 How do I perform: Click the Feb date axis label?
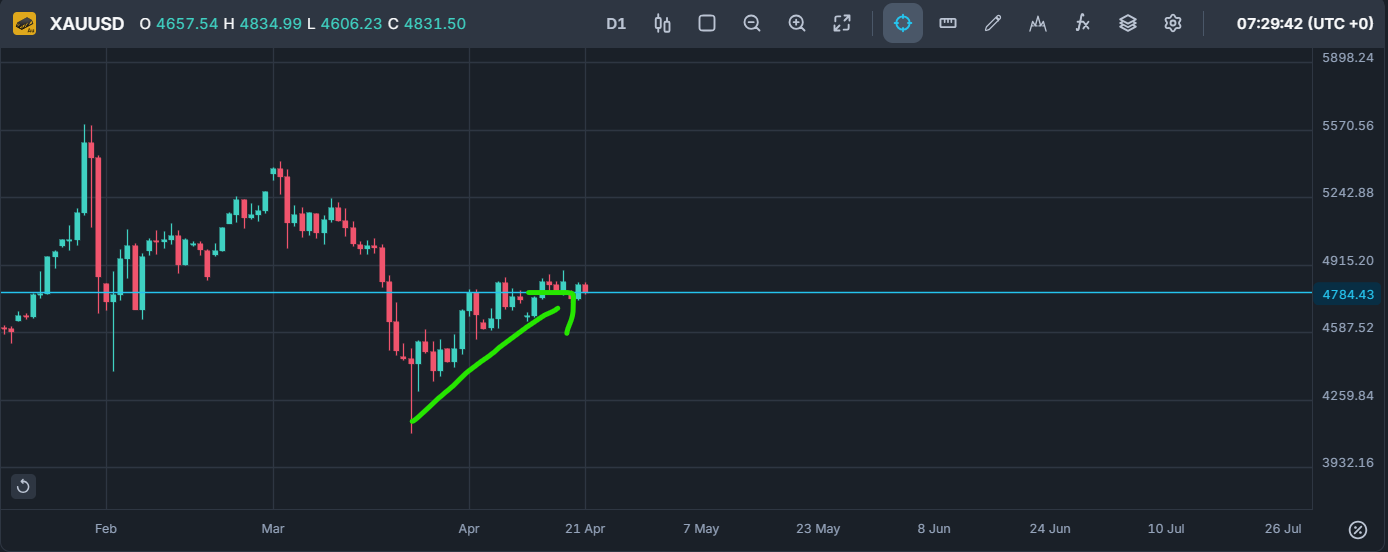point(106,528)
